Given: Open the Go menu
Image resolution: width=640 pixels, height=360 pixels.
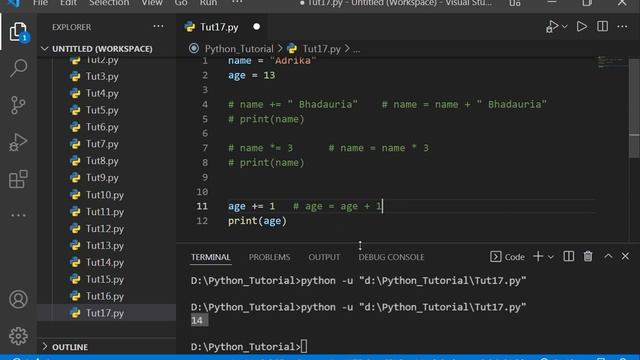Looking at the screenshot, I should (181, 3).
